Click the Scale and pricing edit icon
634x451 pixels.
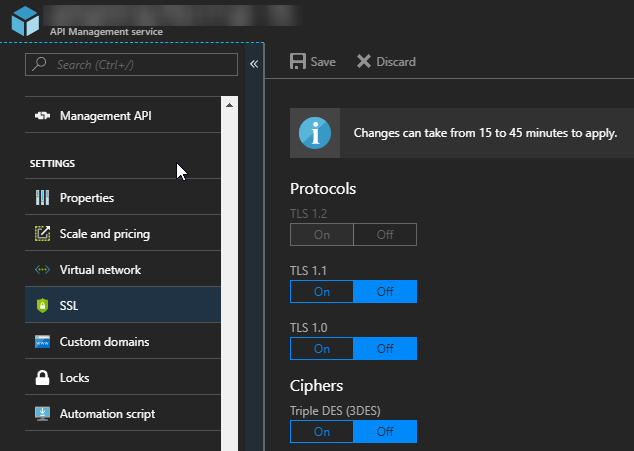point(42,233)
